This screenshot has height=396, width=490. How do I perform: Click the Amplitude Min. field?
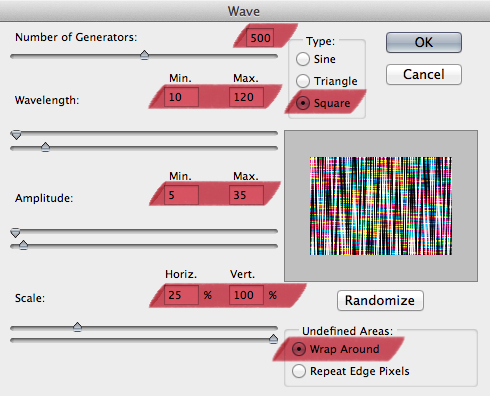point(181,195)
